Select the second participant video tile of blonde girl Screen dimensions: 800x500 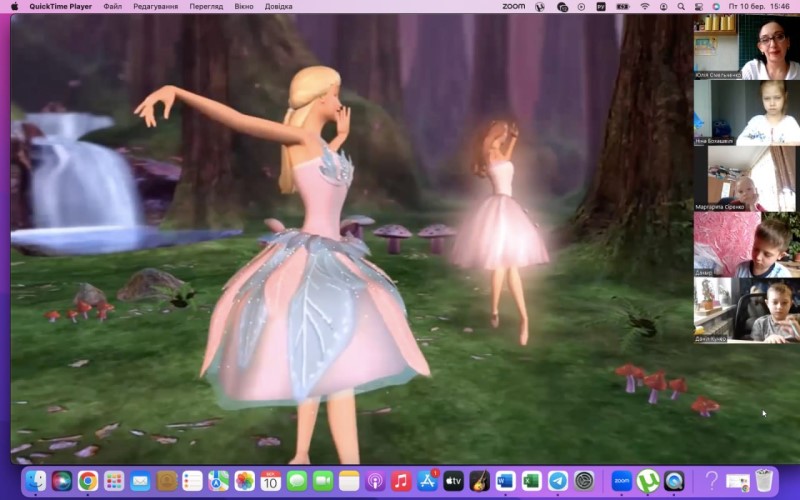746,113
